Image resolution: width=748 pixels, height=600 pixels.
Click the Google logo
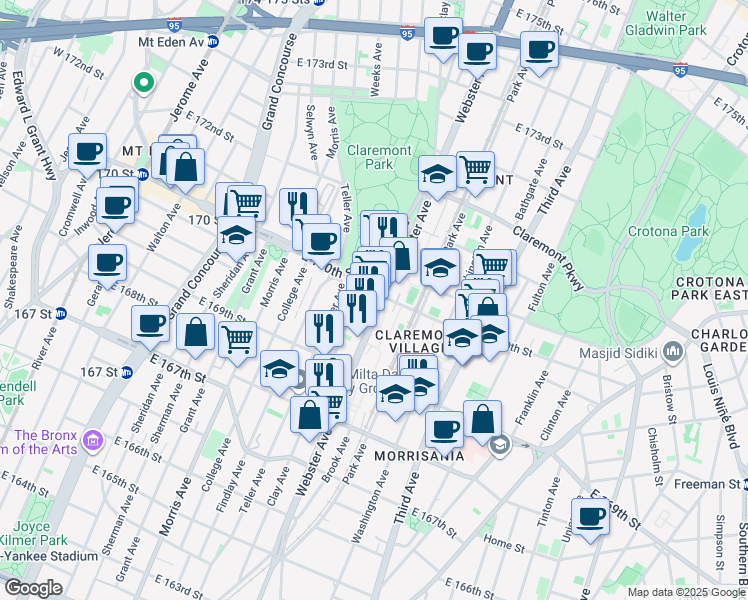33,589
